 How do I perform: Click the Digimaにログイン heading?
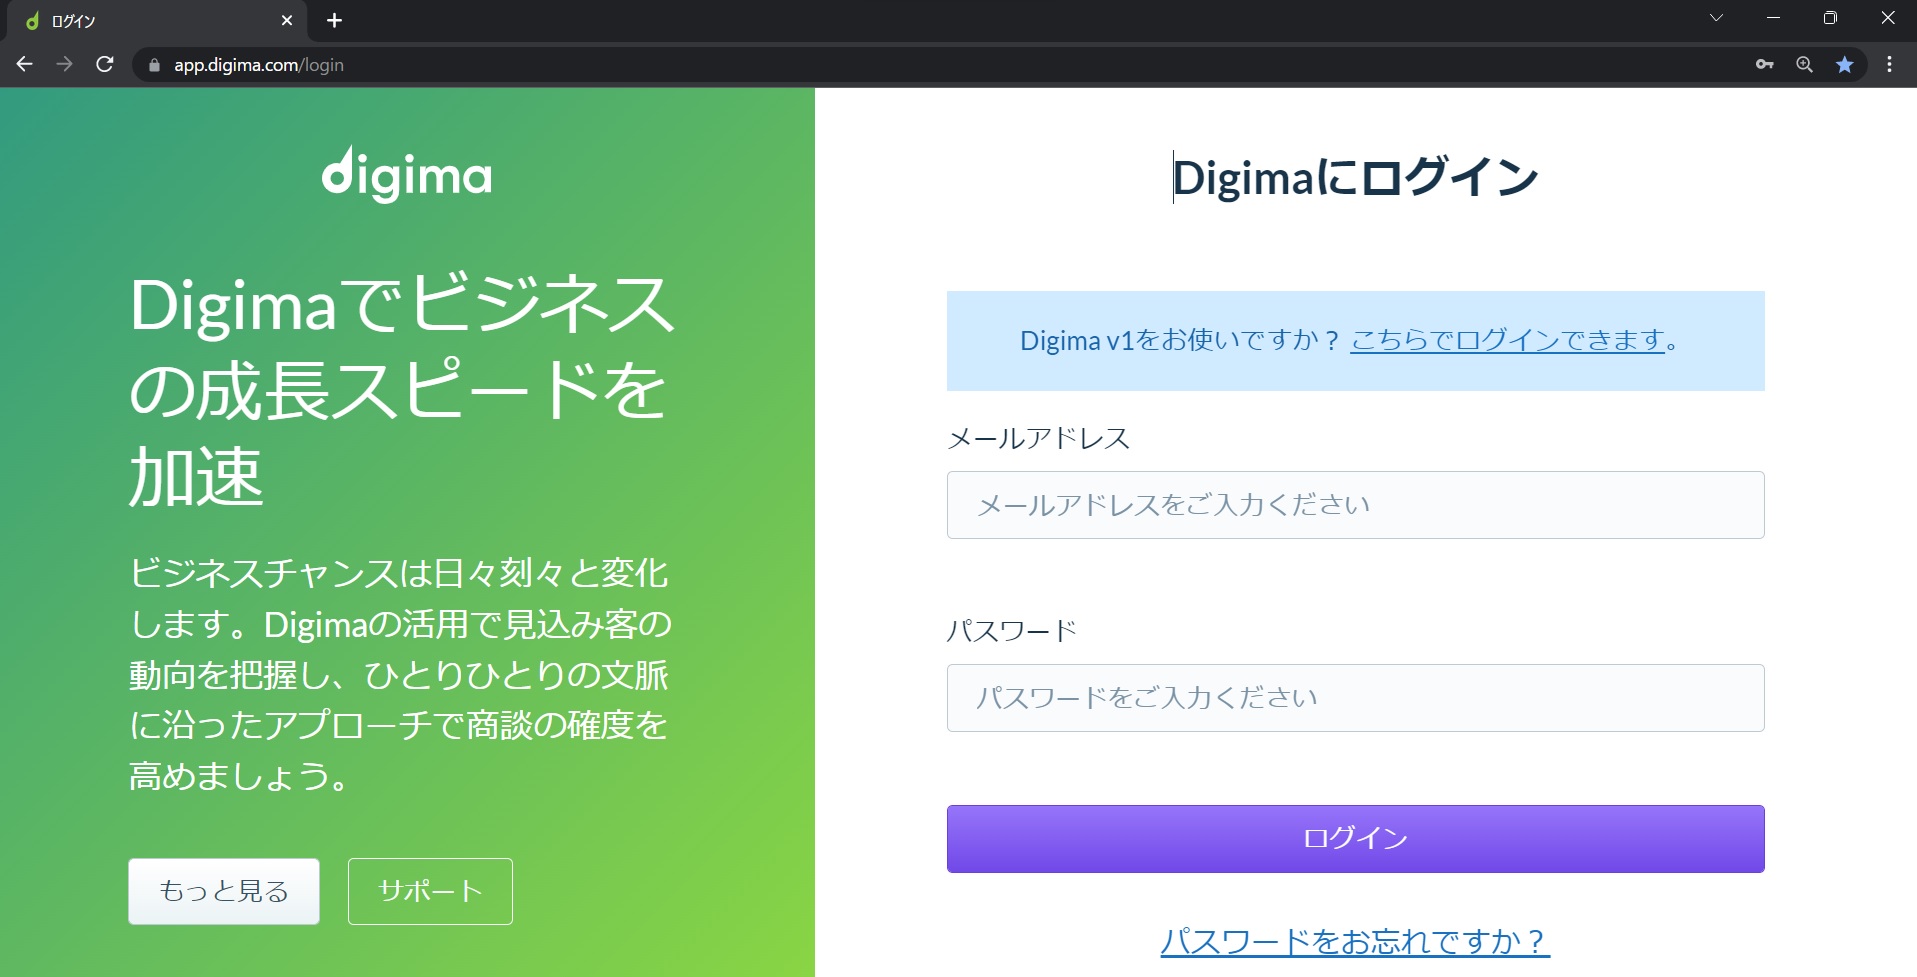coord(1355,177)
